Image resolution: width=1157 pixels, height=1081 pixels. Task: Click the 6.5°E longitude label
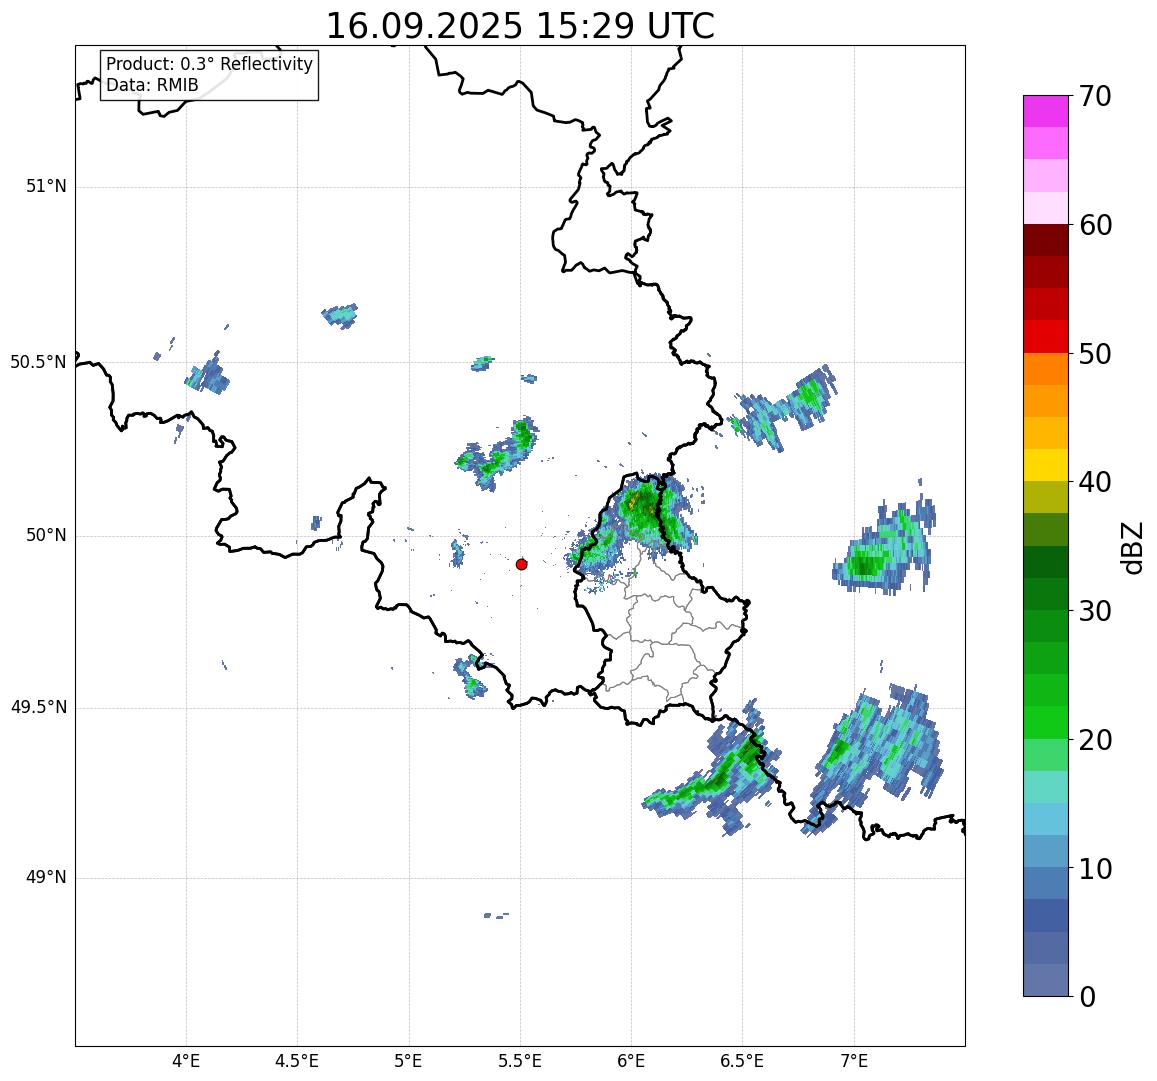pyautogui.click(x=742, y=1061)
